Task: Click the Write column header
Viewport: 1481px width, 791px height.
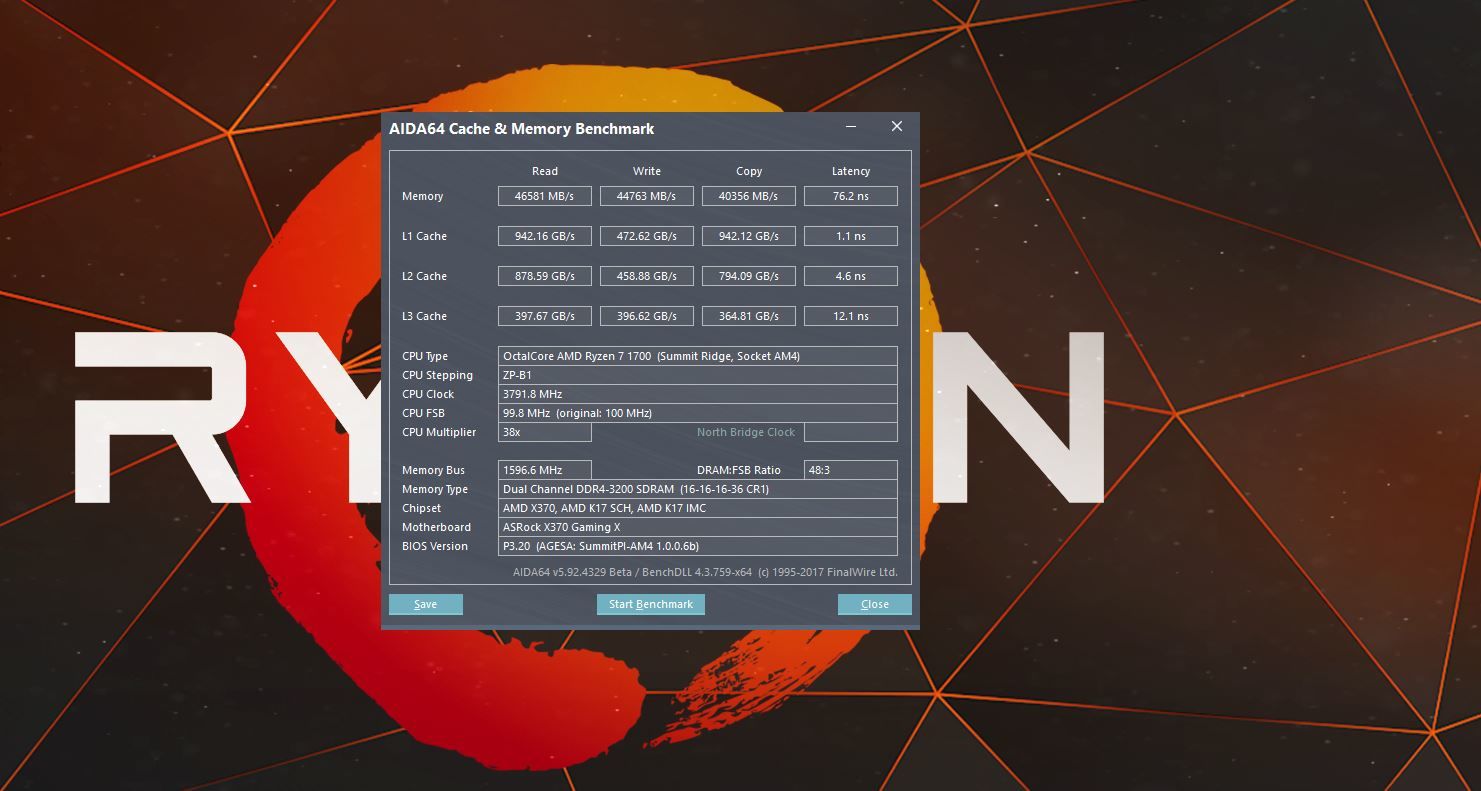Action: pos(647,171)
